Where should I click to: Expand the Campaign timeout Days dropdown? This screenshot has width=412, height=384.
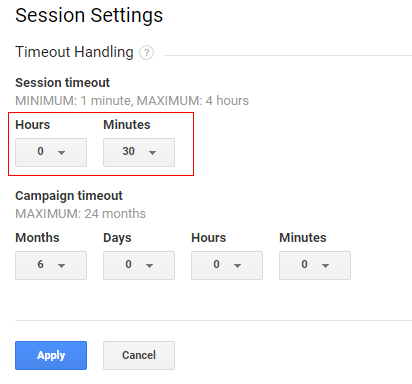(x=139, y=265)
